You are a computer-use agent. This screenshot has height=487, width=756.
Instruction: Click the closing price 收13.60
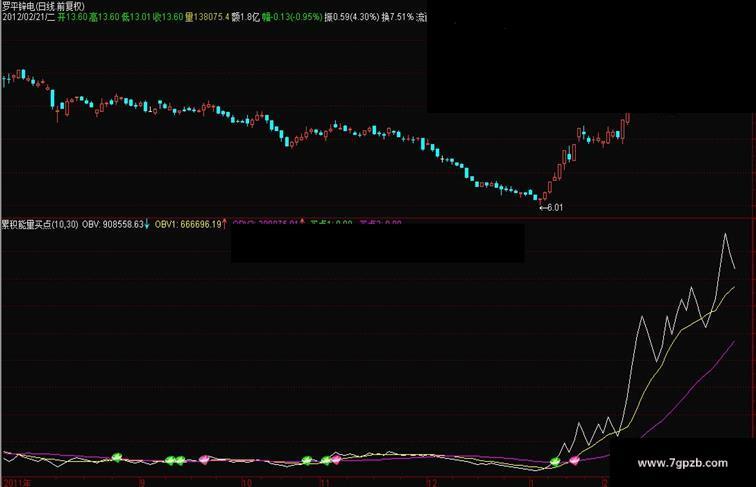(x=168, y=17)
